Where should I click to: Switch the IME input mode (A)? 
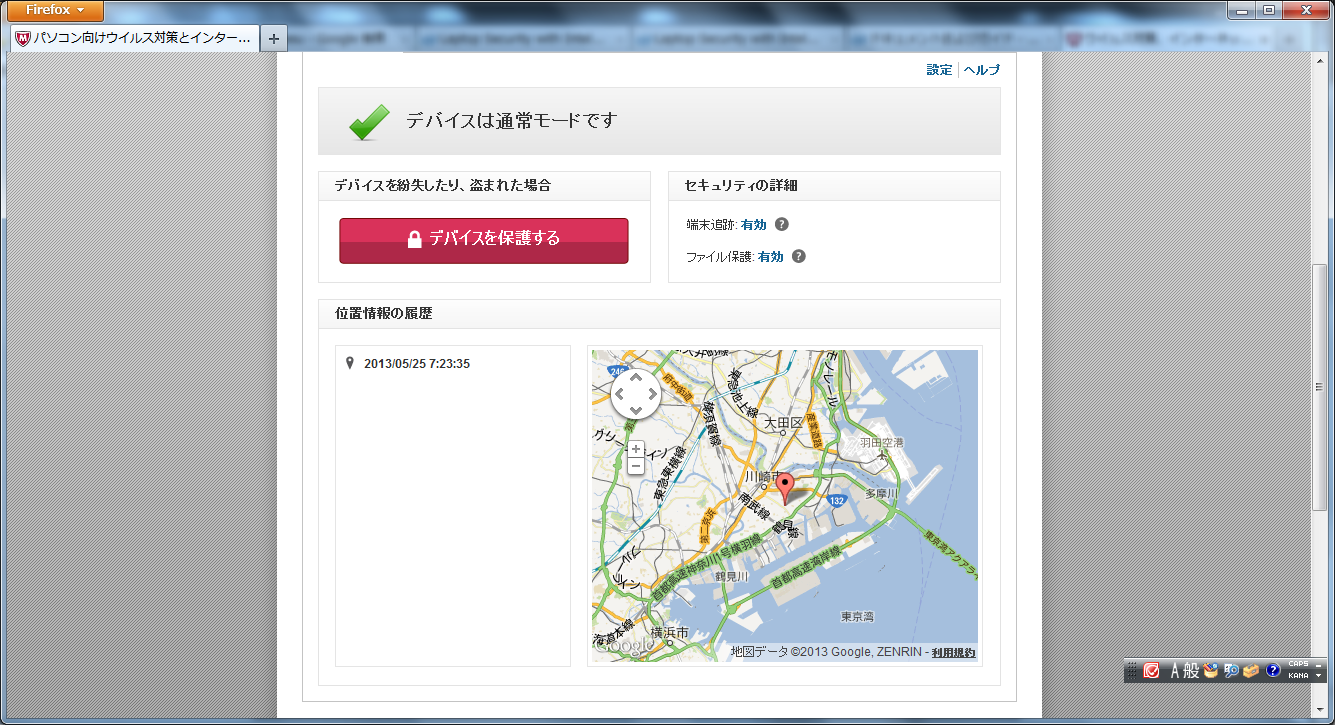tap(1176, 671)
